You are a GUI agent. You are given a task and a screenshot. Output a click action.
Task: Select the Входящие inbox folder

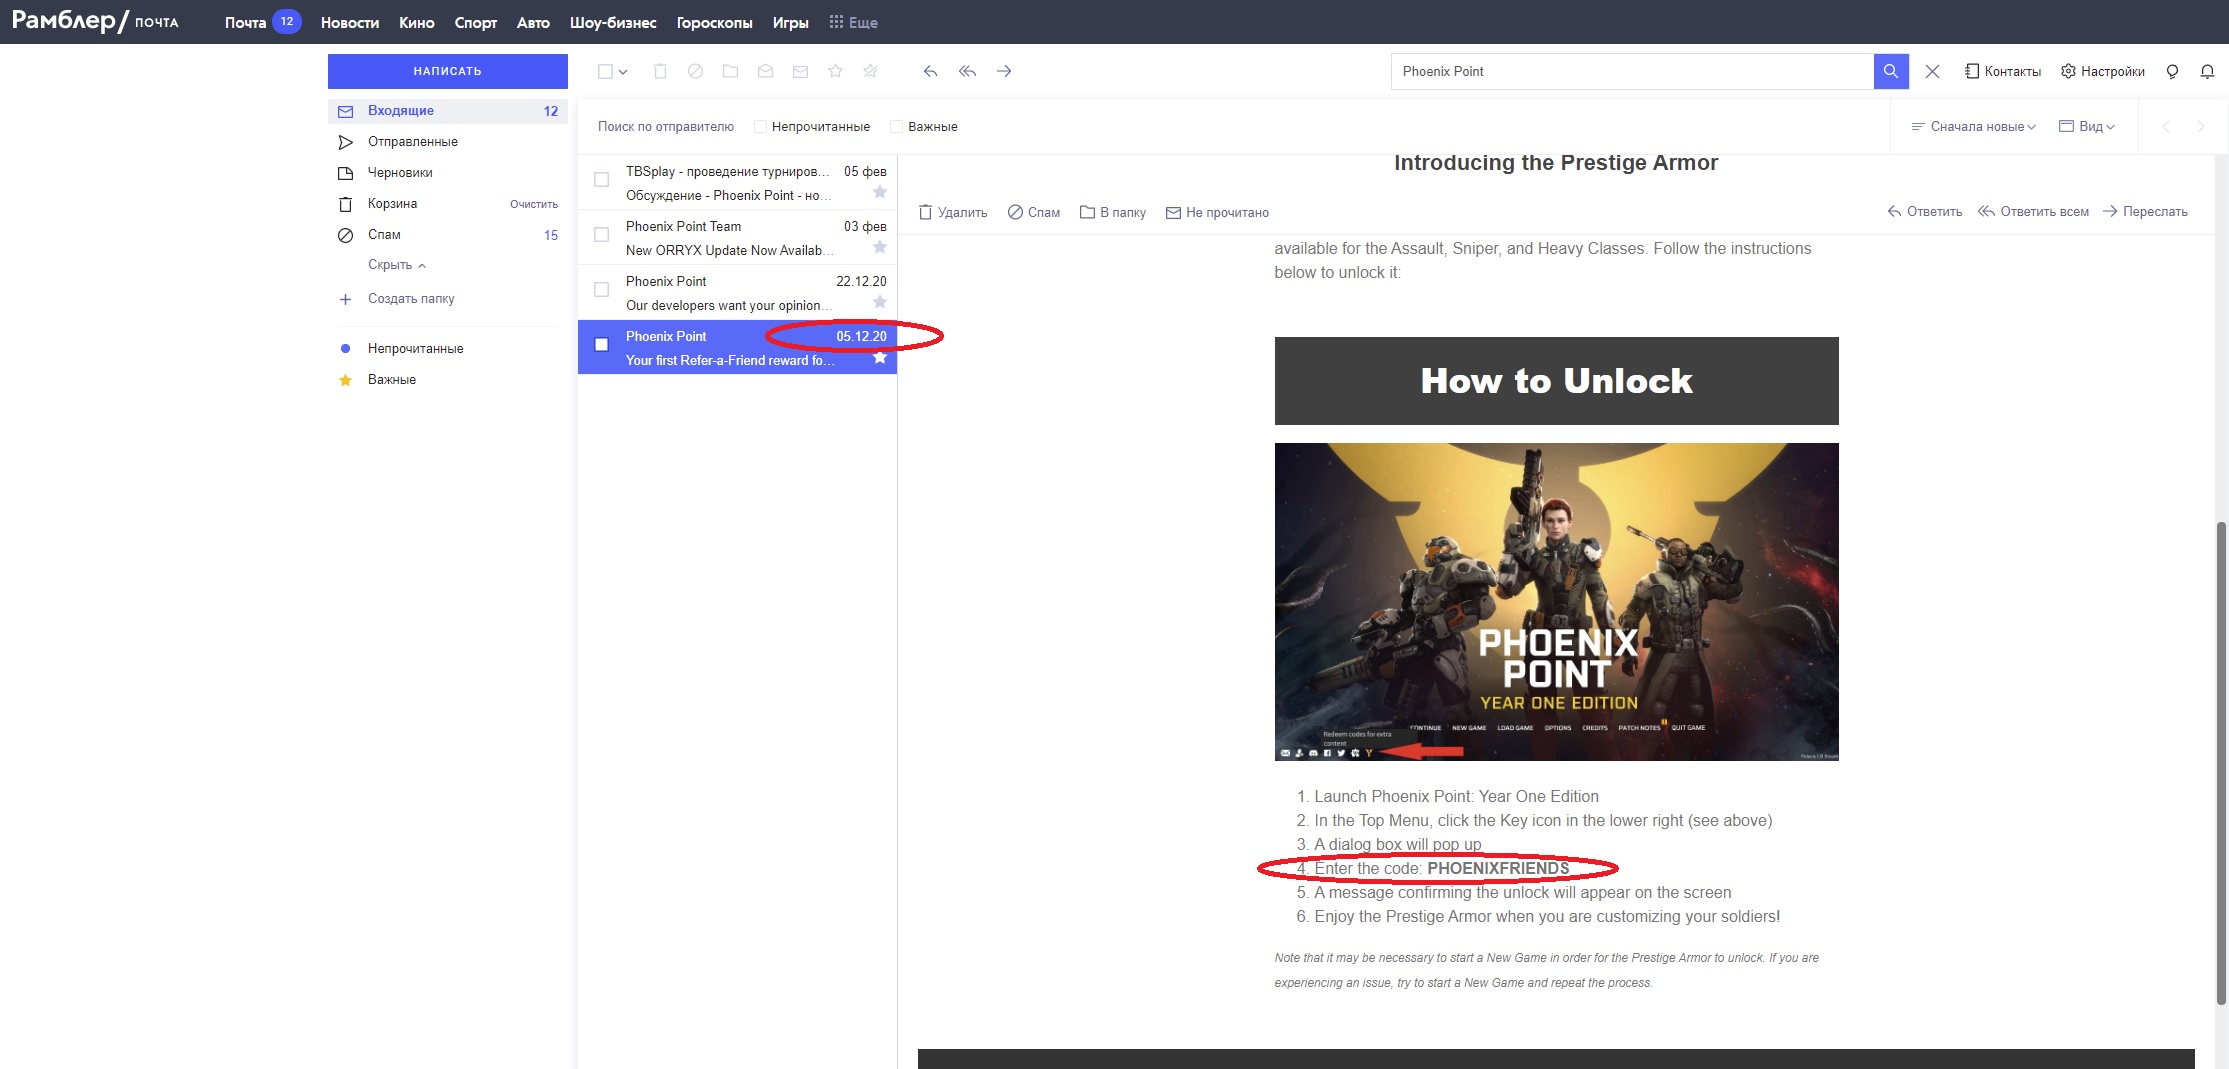(448, 111)
